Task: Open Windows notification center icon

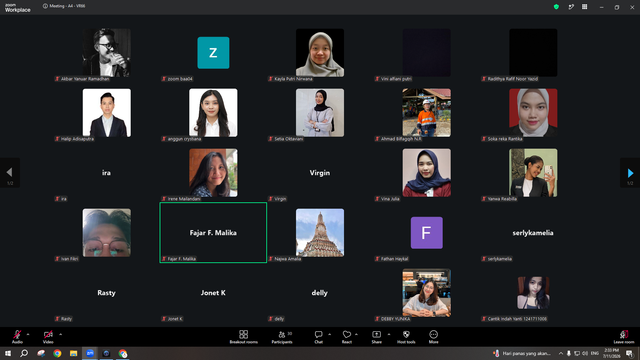Action: coord(630,353)
